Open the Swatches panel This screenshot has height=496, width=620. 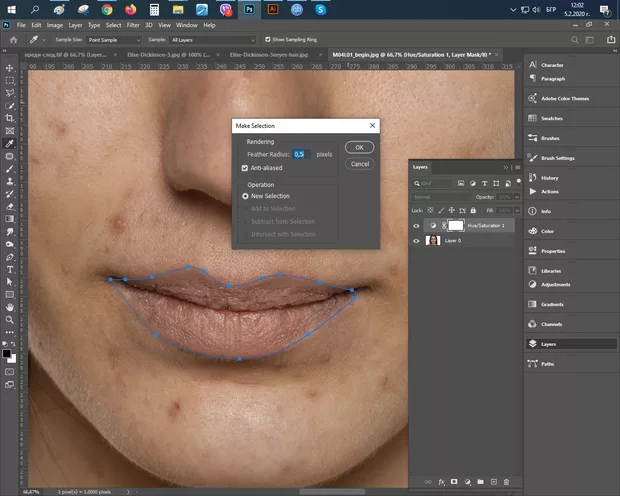click(551, 118)
